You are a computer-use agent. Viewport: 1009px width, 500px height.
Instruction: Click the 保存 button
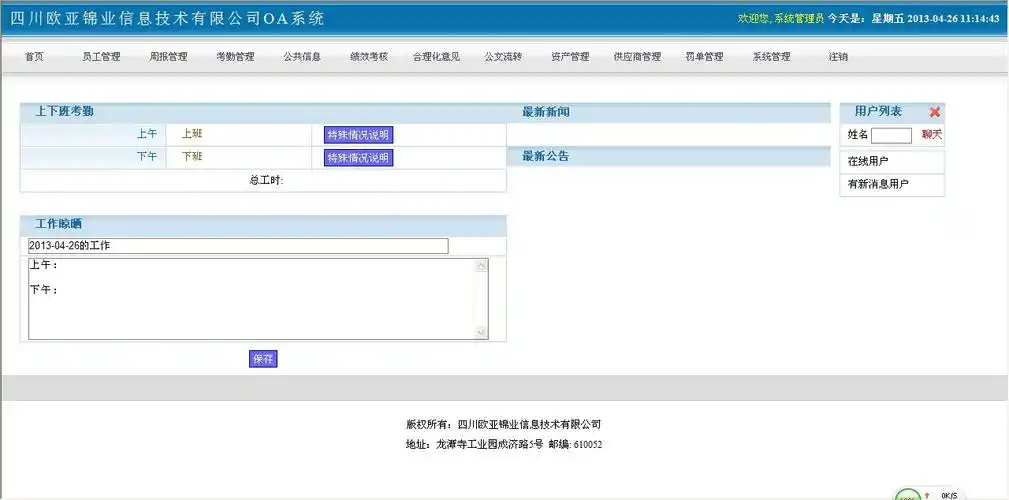[263, 359]
